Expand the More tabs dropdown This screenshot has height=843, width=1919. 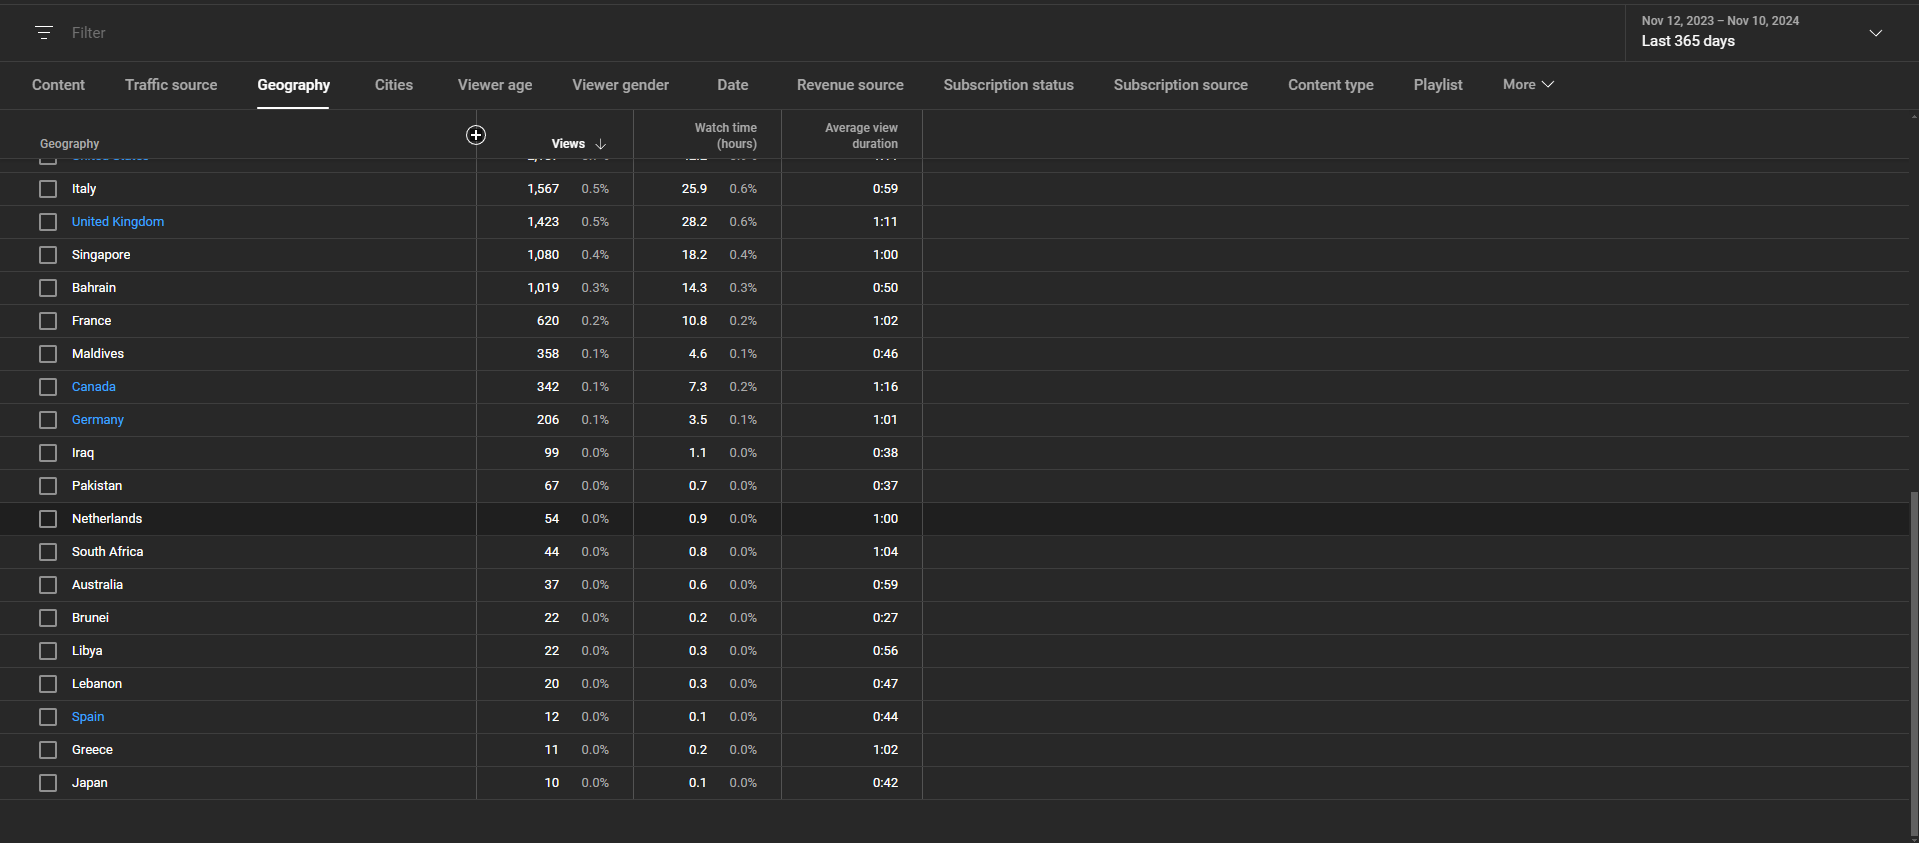tap(1527, 85)
